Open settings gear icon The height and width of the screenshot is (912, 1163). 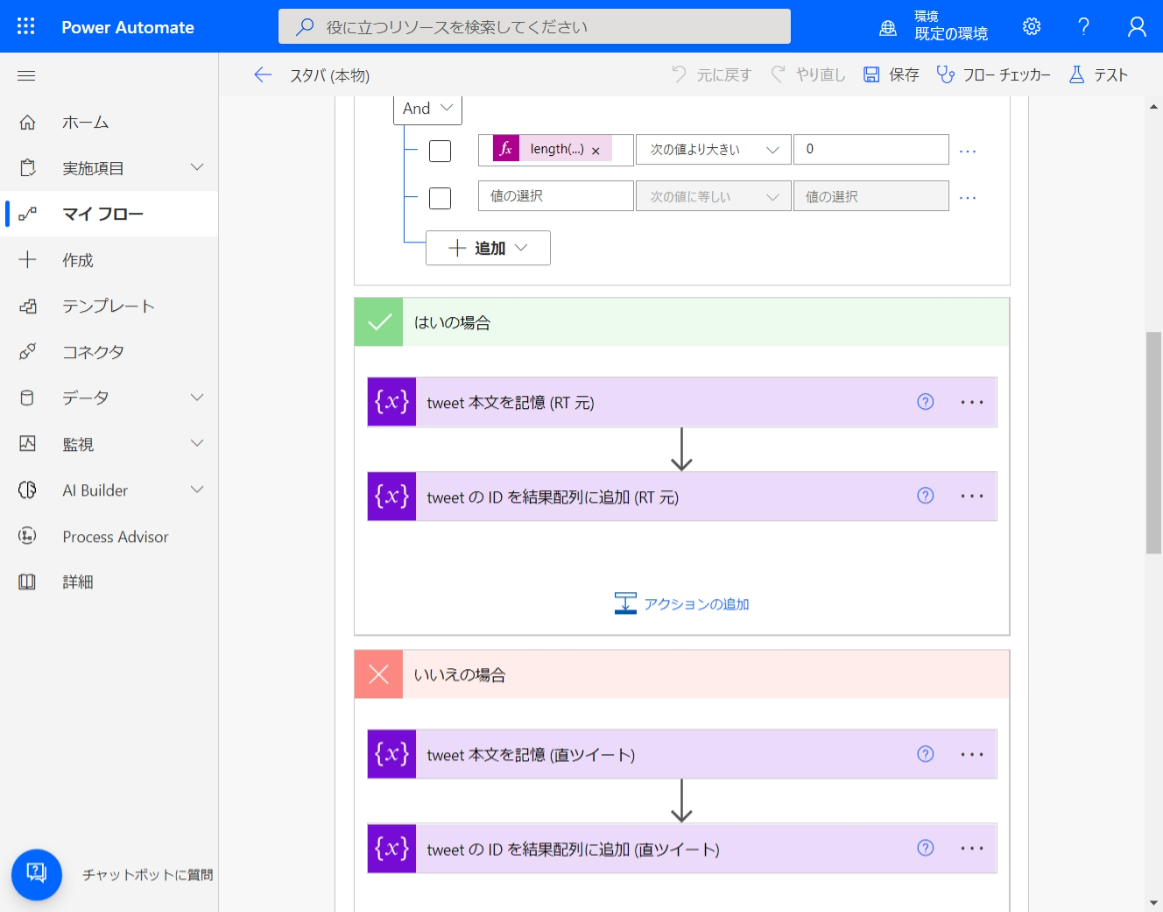pyautogui.click(x=1031, y=27)
